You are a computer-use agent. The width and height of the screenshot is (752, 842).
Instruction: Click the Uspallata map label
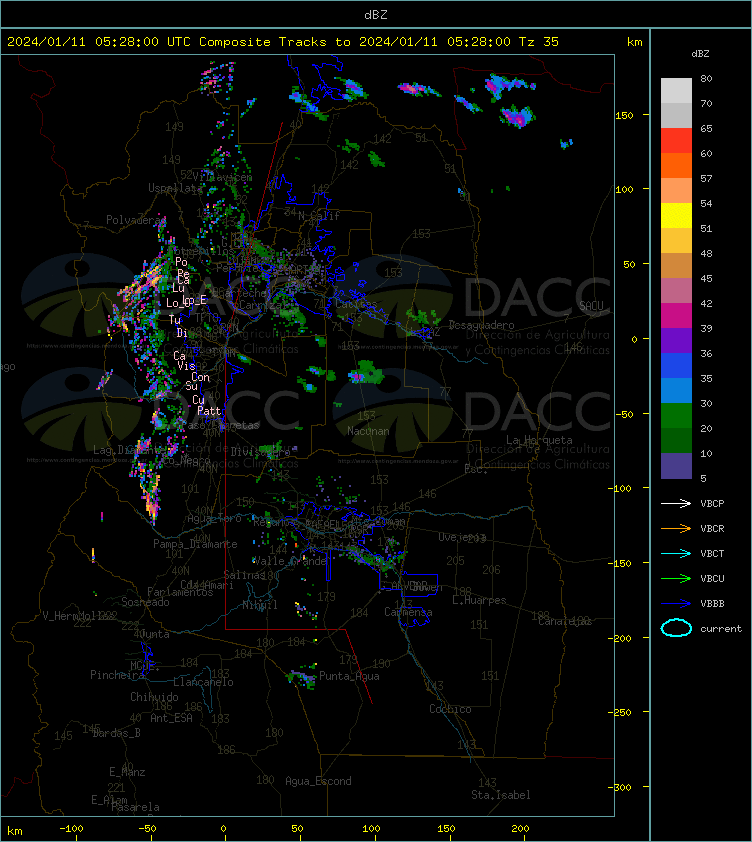coord(175,188)
